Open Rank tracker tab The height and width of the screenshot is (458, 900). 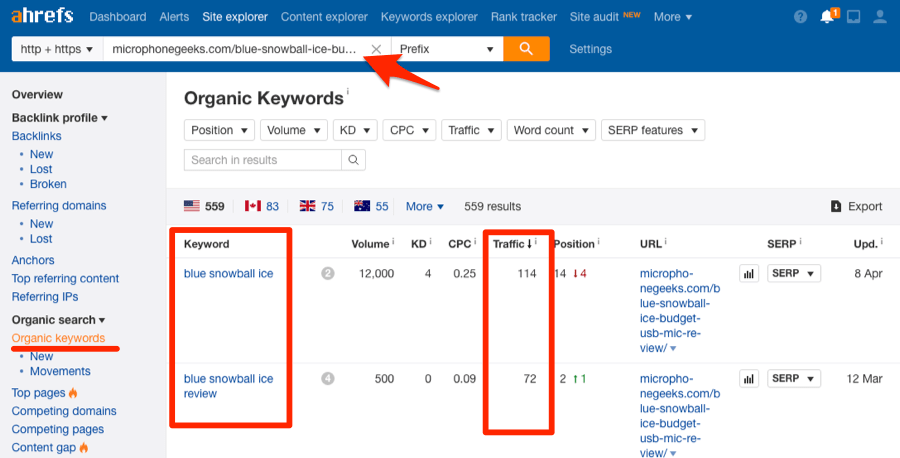[523, 17]
